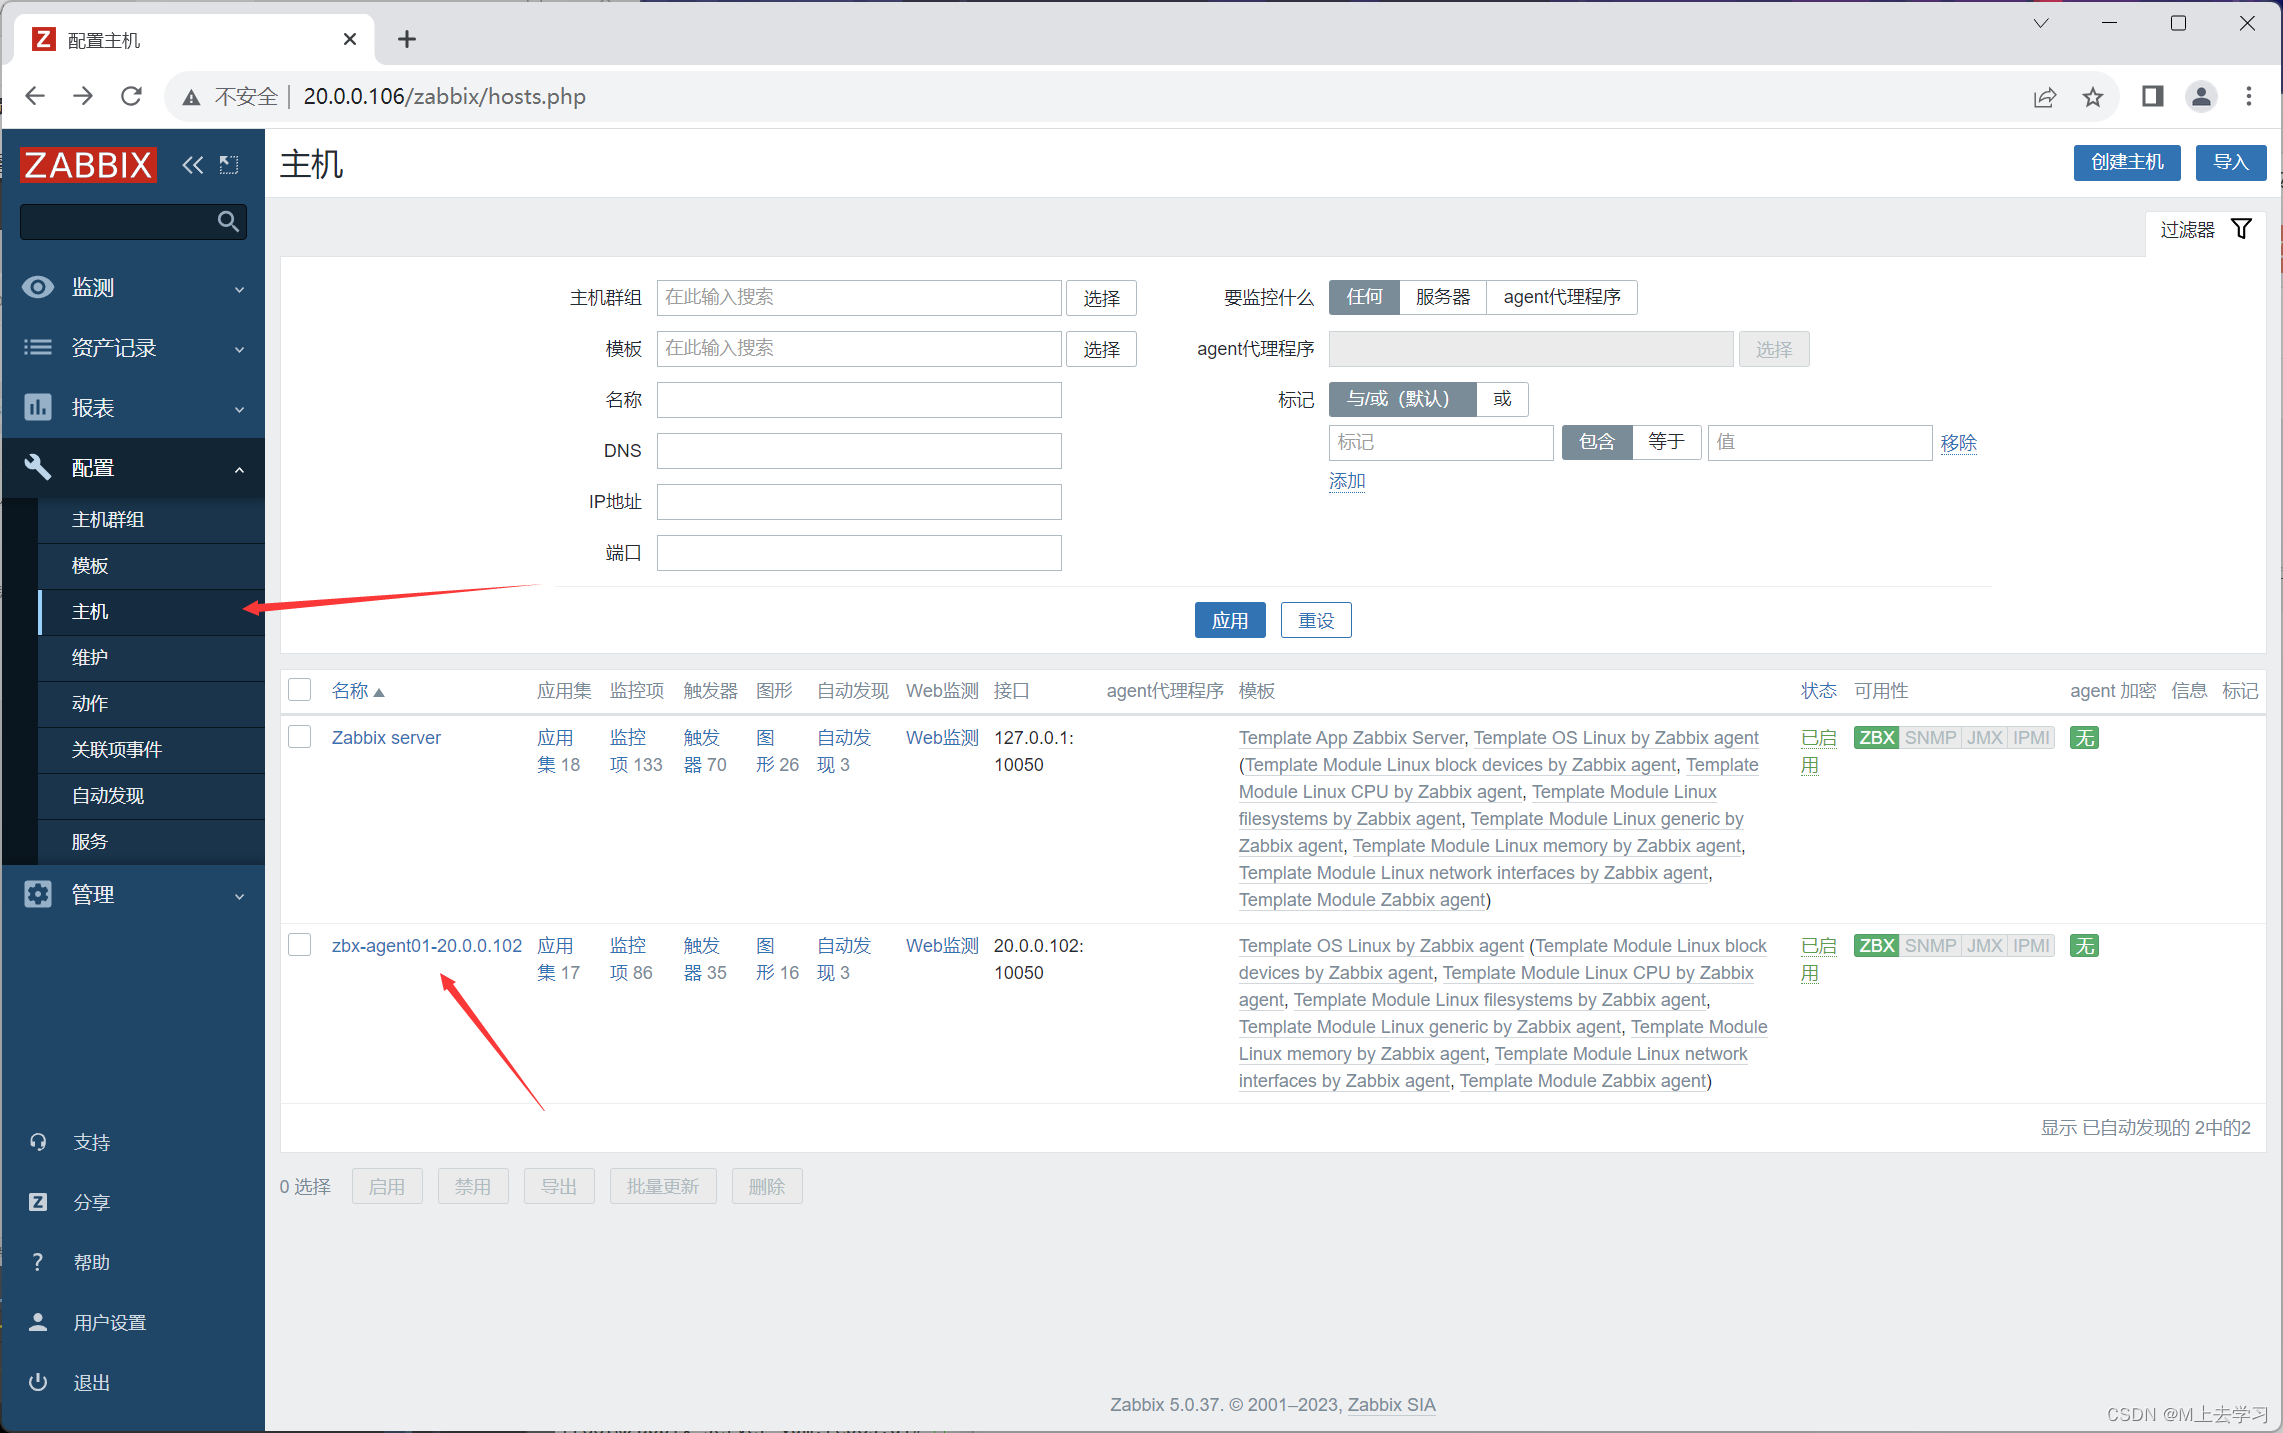Check the zbx-agent01-20.0.0.102 row checkbox
Viewport: 2283px width, 1433px height.
pos(300,945)
